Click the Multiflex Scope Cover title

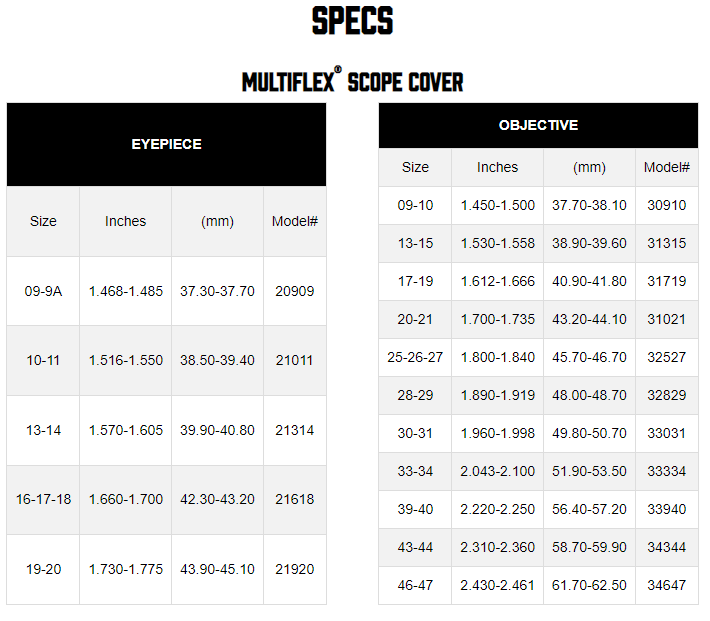click(x=353, y=80)
